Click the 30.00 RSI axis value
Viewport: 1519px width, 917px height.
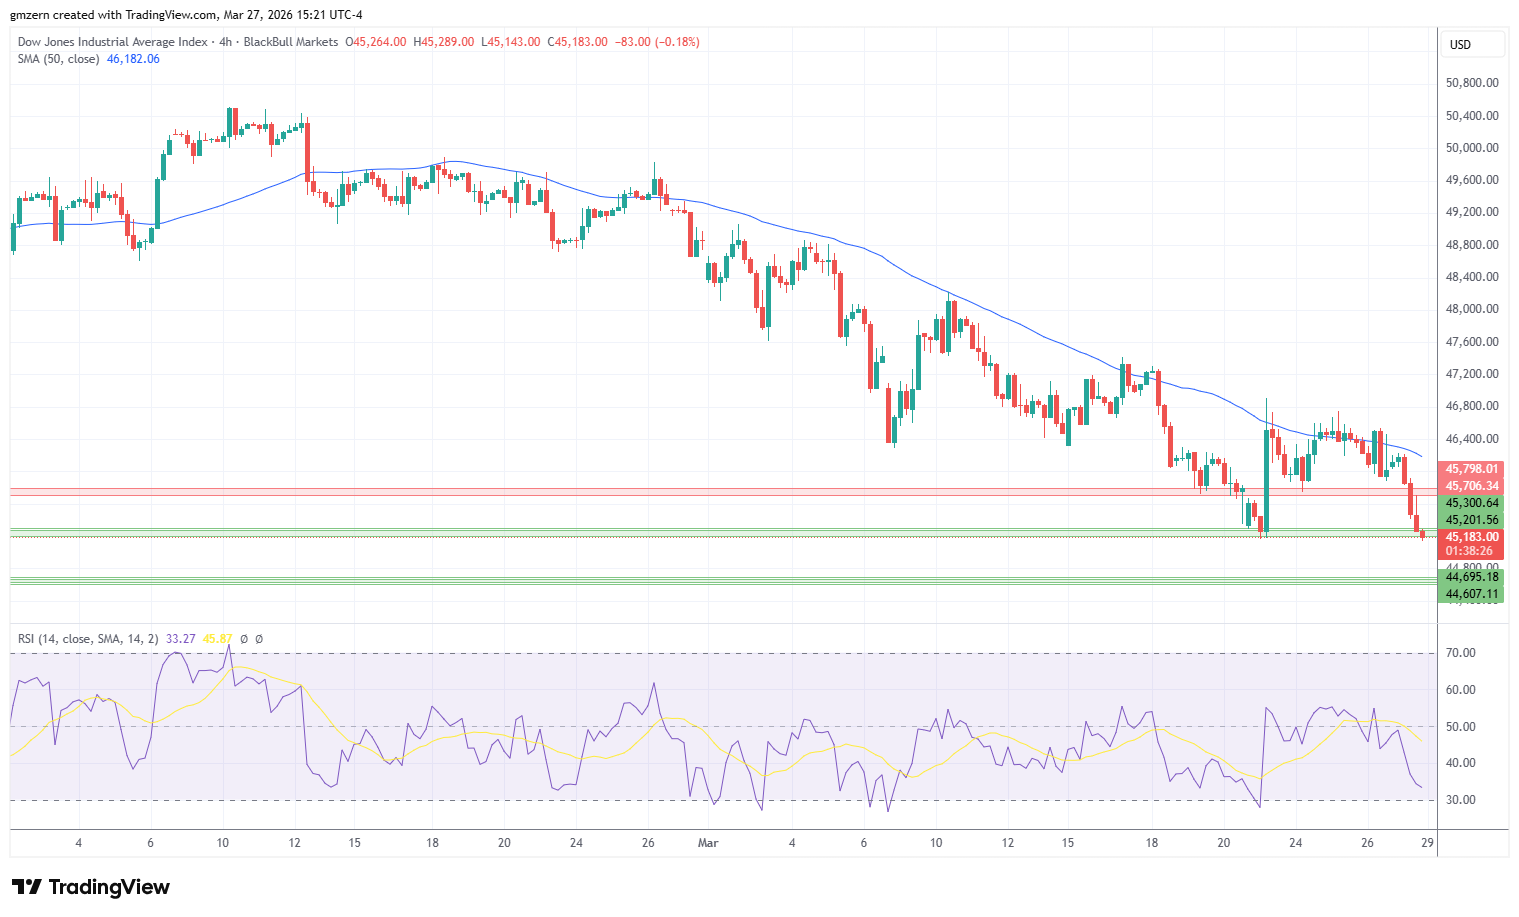1461,800
